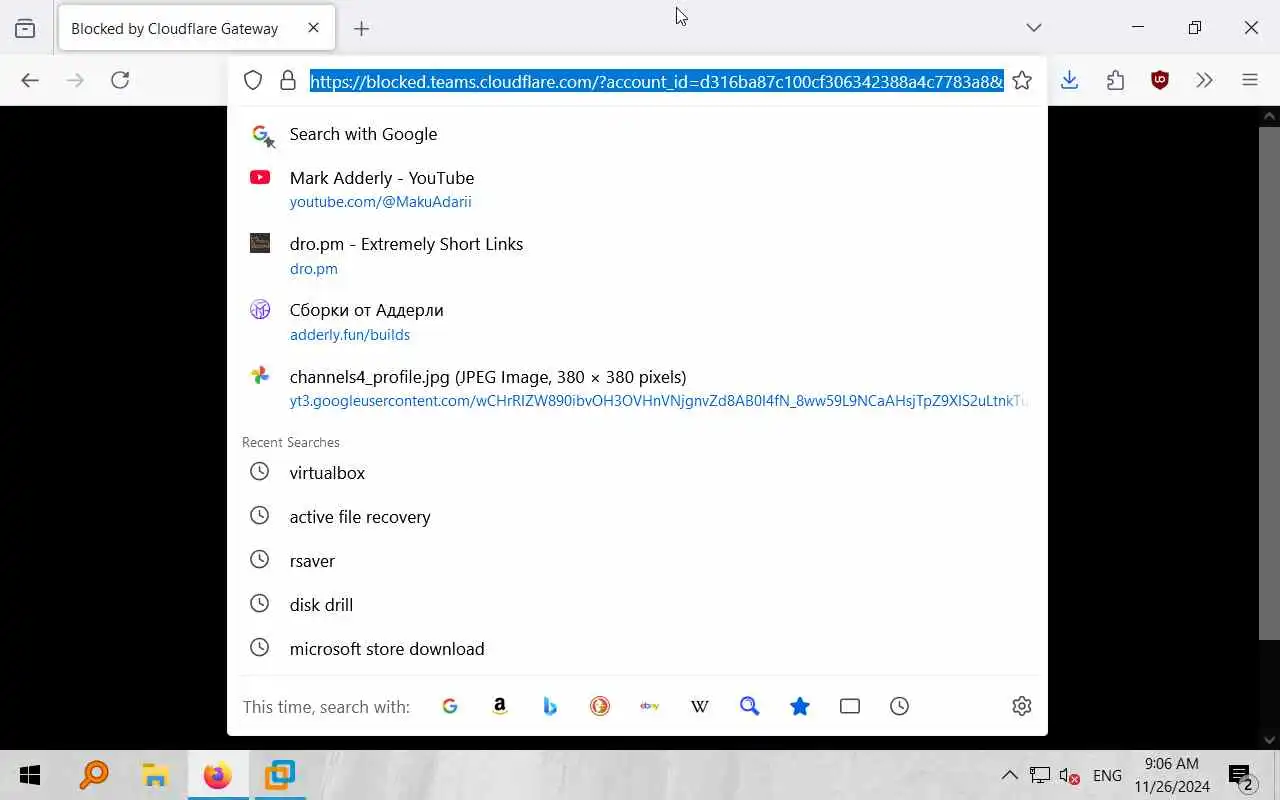Click Firefox taskbar icon
Screen dimensions: 1280x800
pyautogui.click(x=217, y=775)
